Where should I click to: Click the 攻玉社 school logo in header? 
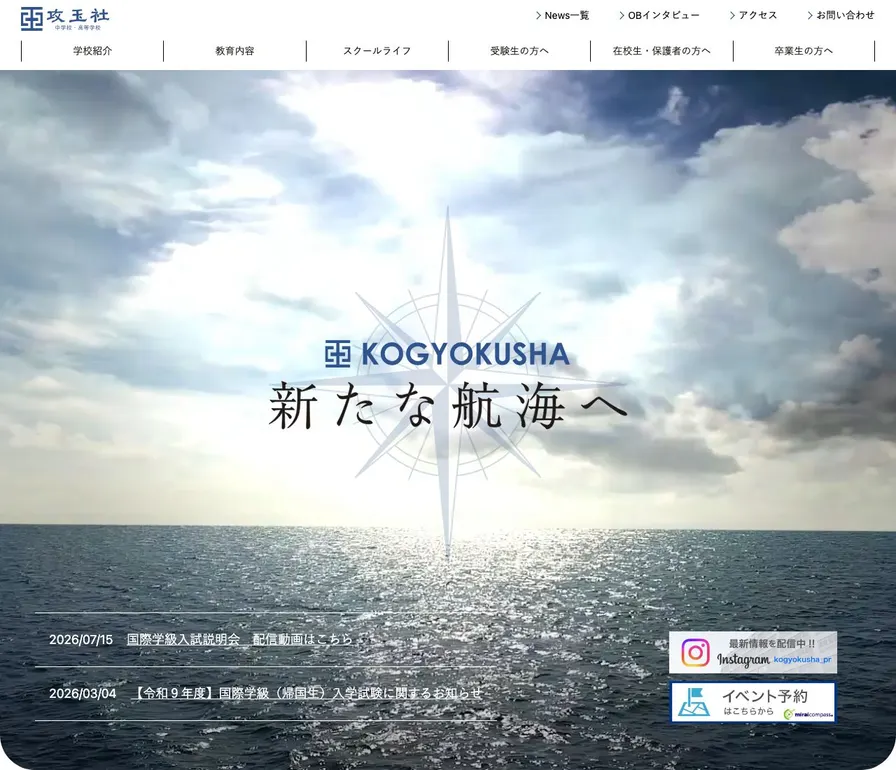[x=65, y=19]
